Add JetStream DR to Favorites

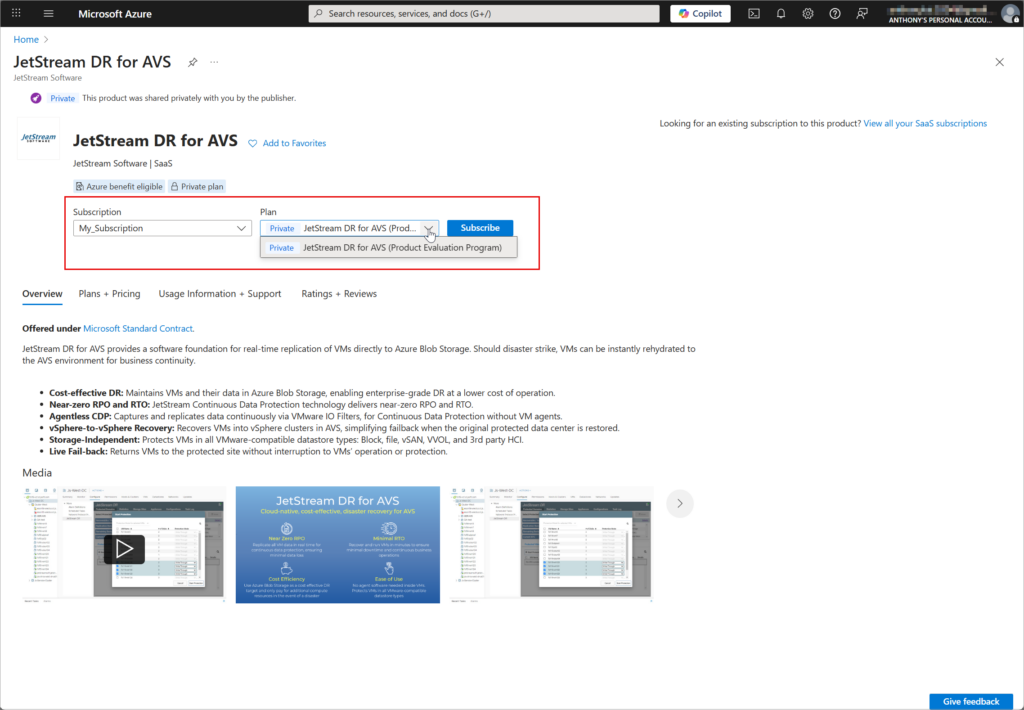[x=287, y=143]
